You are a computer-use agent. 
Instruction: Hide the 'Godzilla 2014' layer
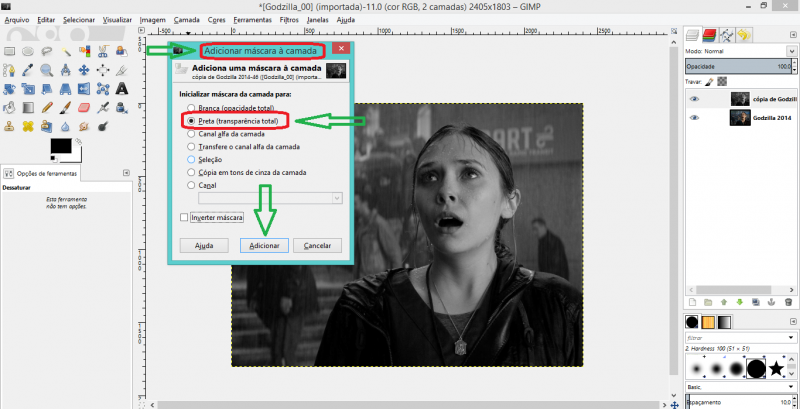pyautogui.click(x=693, y=118)
